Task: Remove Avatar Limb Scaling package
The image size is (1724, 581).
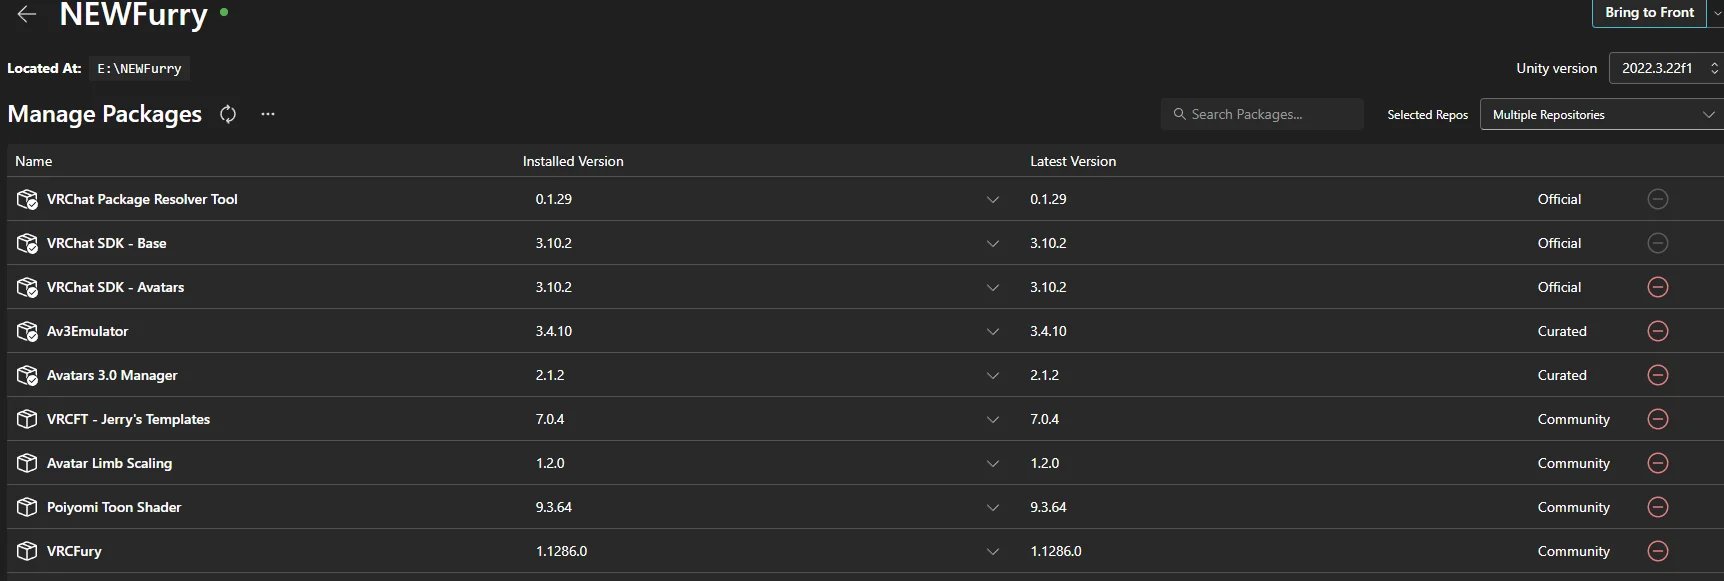Action: 1657,463
